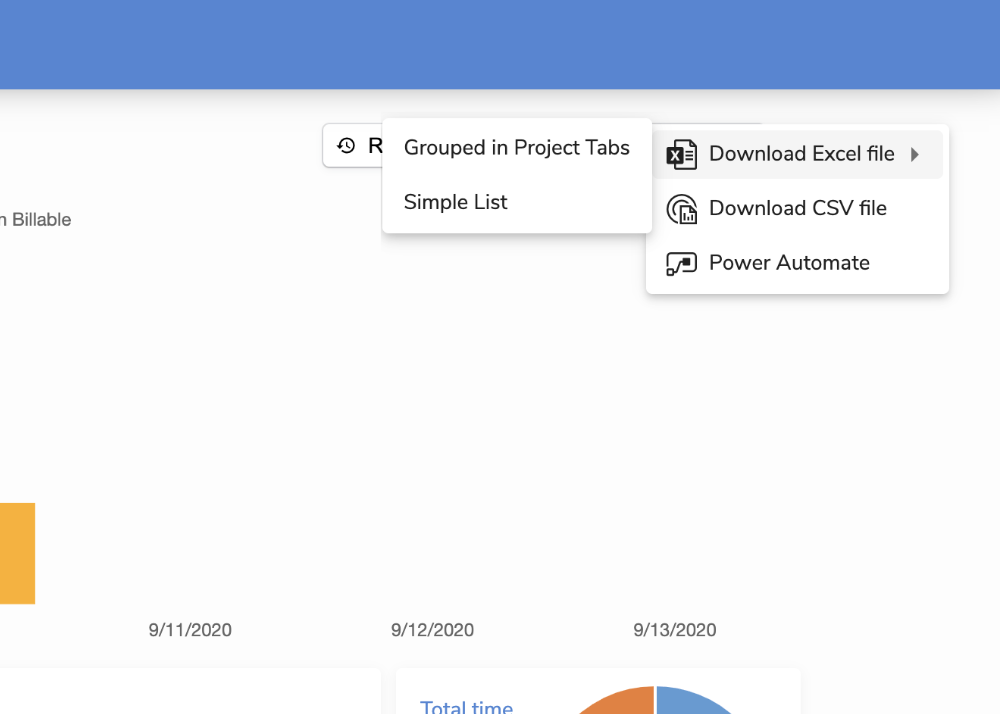This screenshot has height=714, width=1000.
Task: Click the 9/13/2020 date axis label
Action: [674, 630]
